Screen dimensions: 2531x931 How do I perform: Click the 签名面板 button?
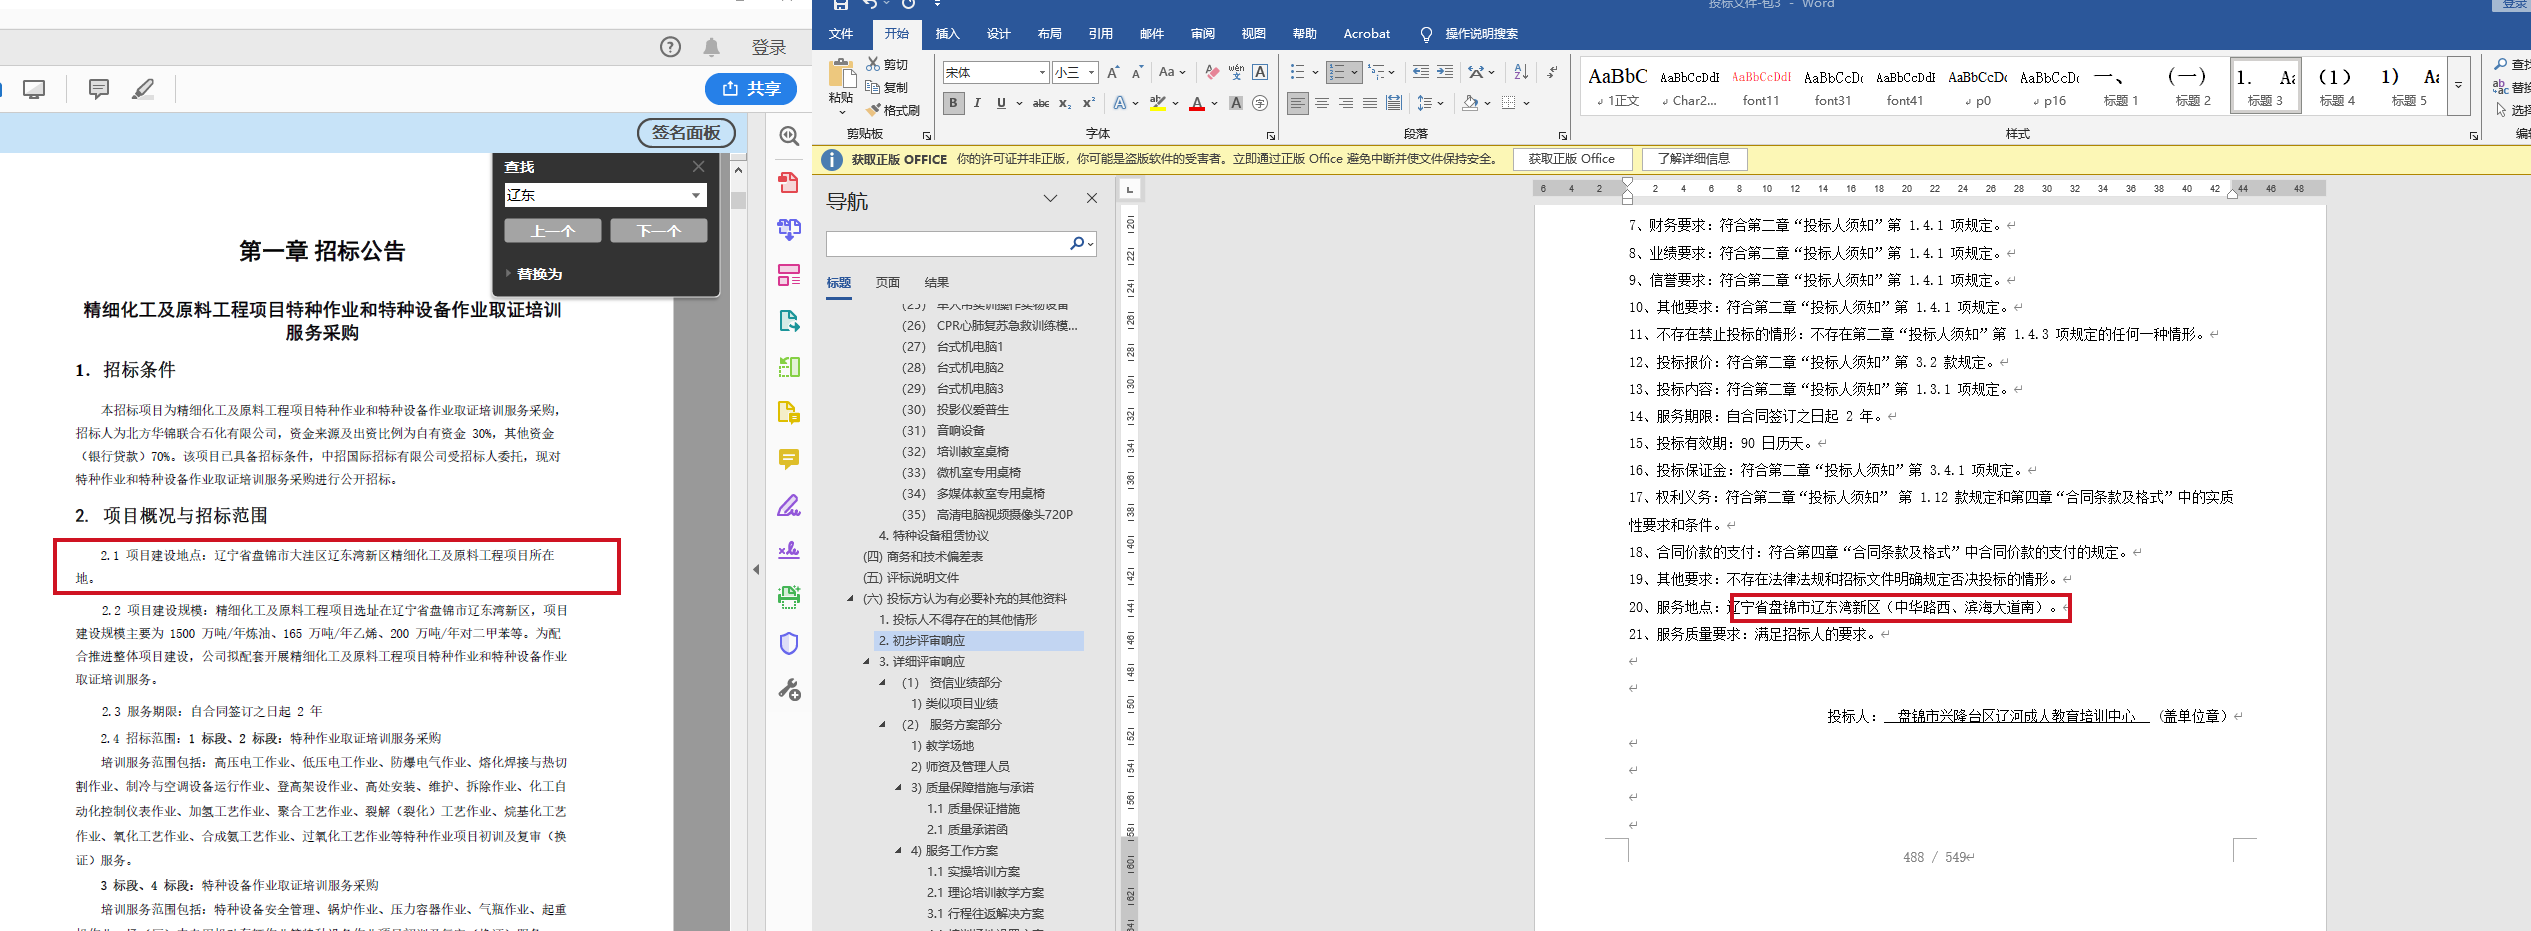686,133
